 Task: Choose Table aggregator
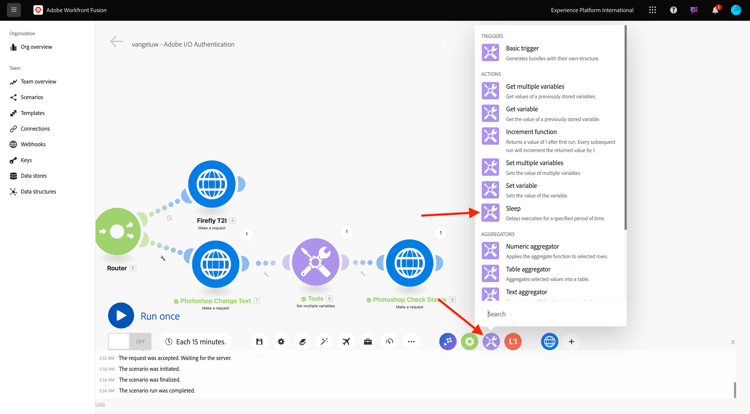coord(550,273)
